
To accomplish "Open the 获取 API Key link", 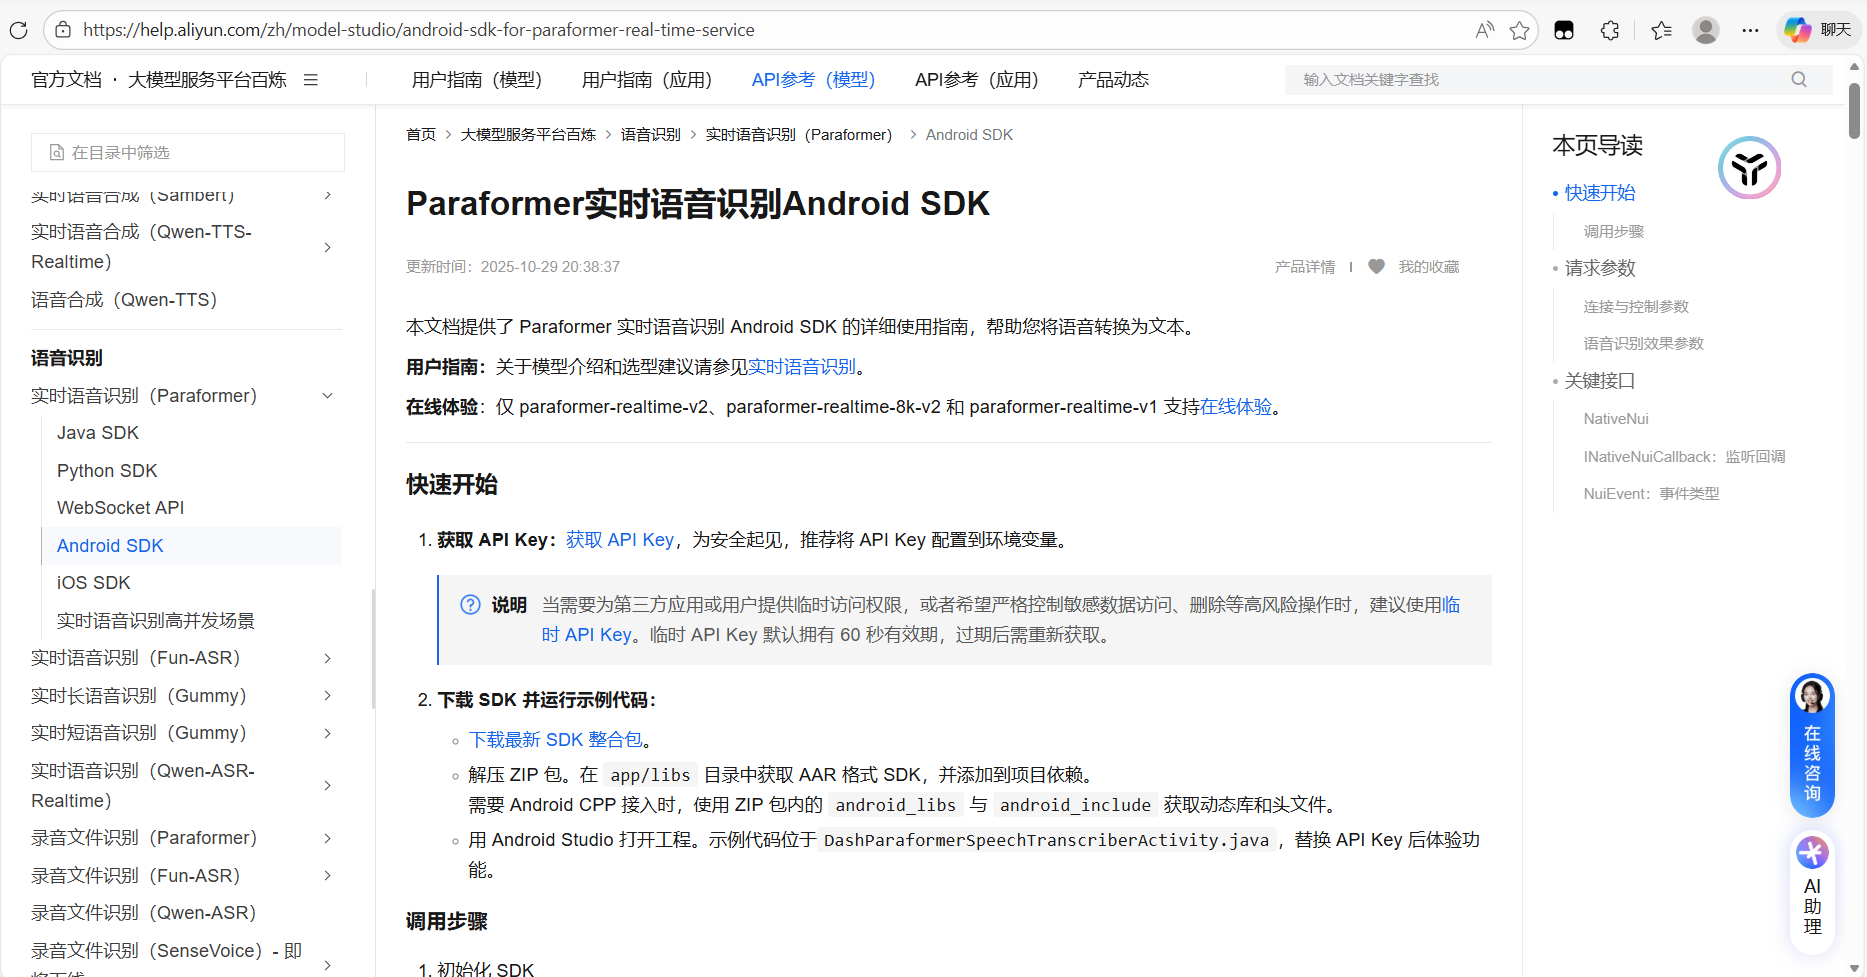I will point(619,539).
